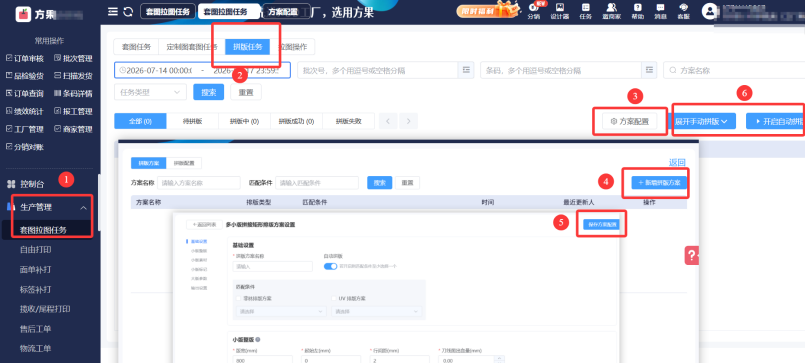Open the 请选择 dropdown under UV 排版方案
This screenshot has height=363, width=805.
377,311
